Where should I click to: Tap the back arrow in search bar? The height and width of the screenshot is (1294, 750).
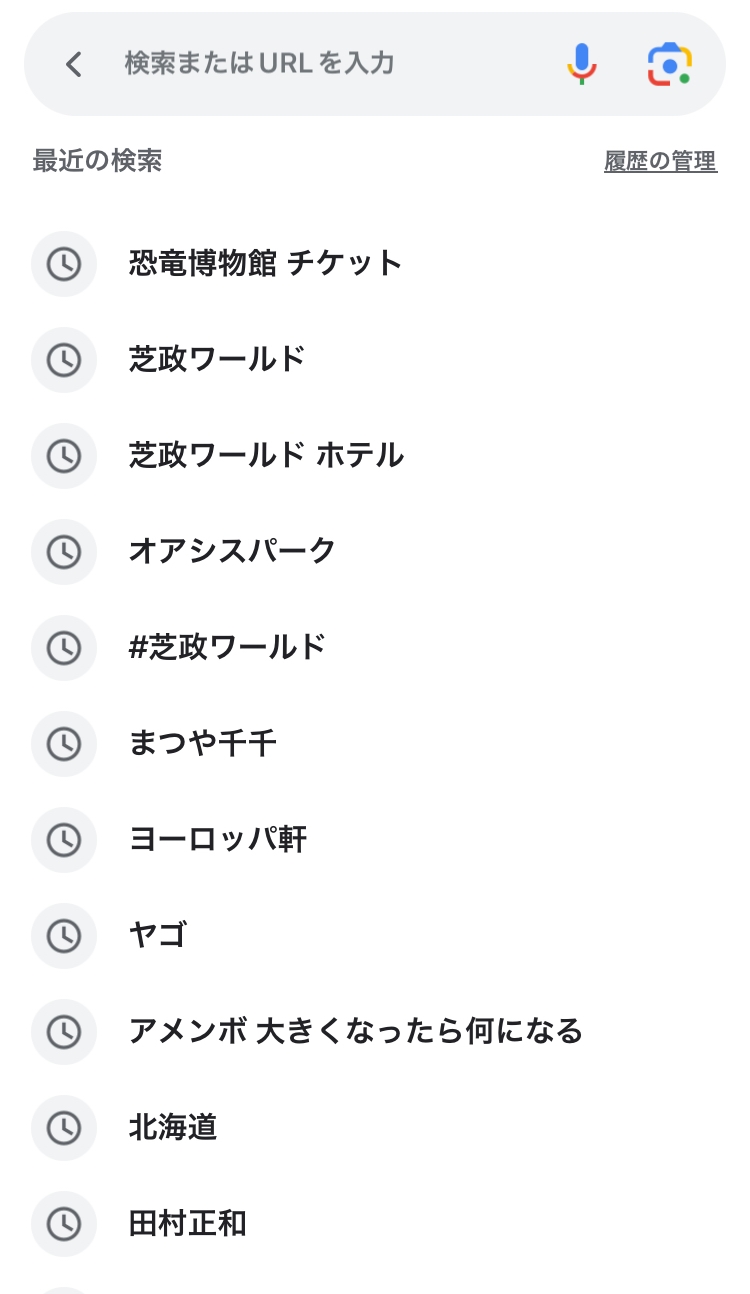[x=73, y=64]
